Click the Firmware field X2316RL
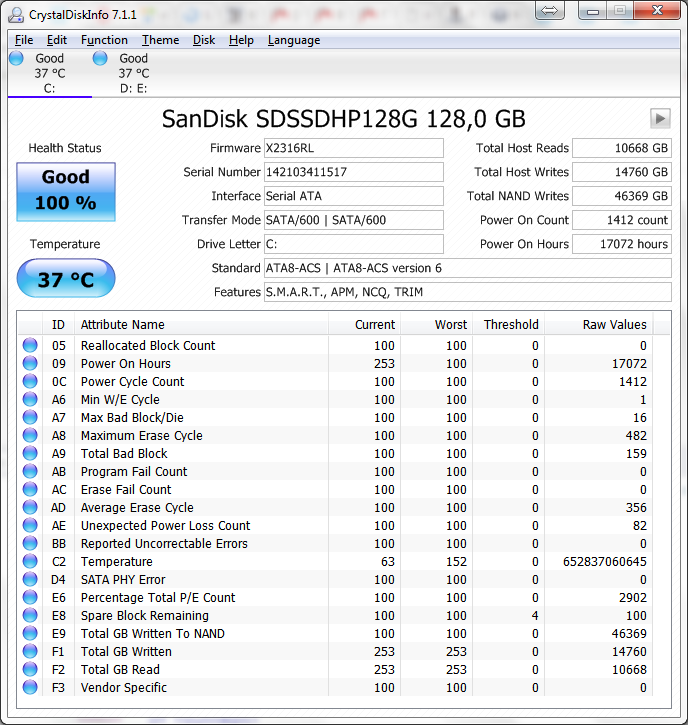This screenshot has height=725, width=688. 354,148
